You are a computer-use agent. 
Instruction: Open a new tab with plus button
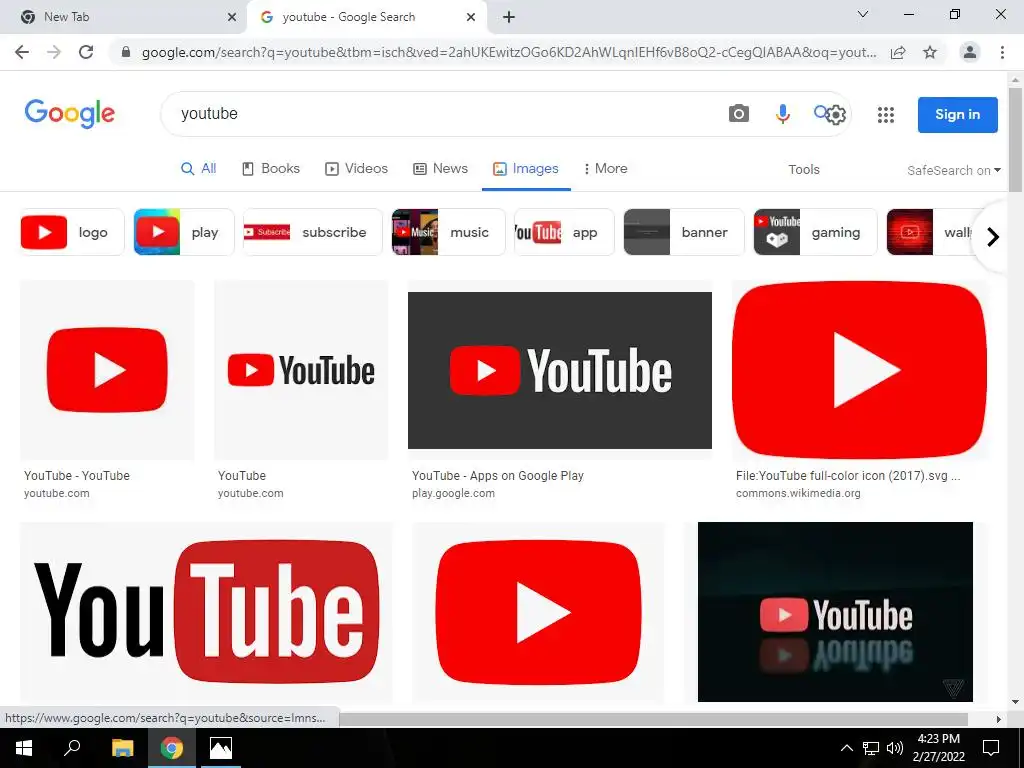[x=509, y=18]
